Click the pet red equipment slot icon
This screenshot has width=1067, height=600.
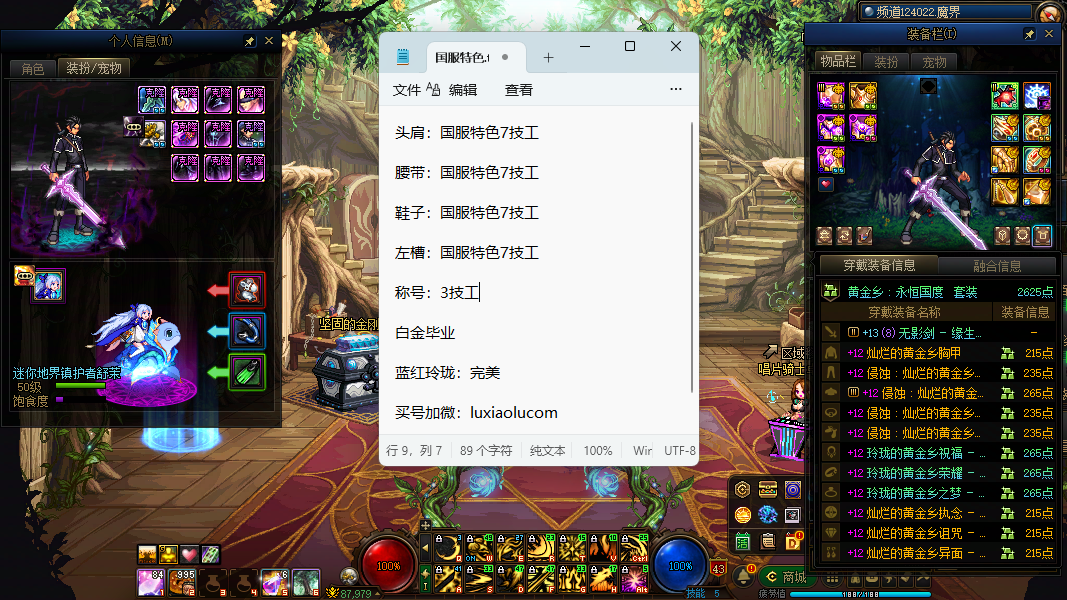247,290
